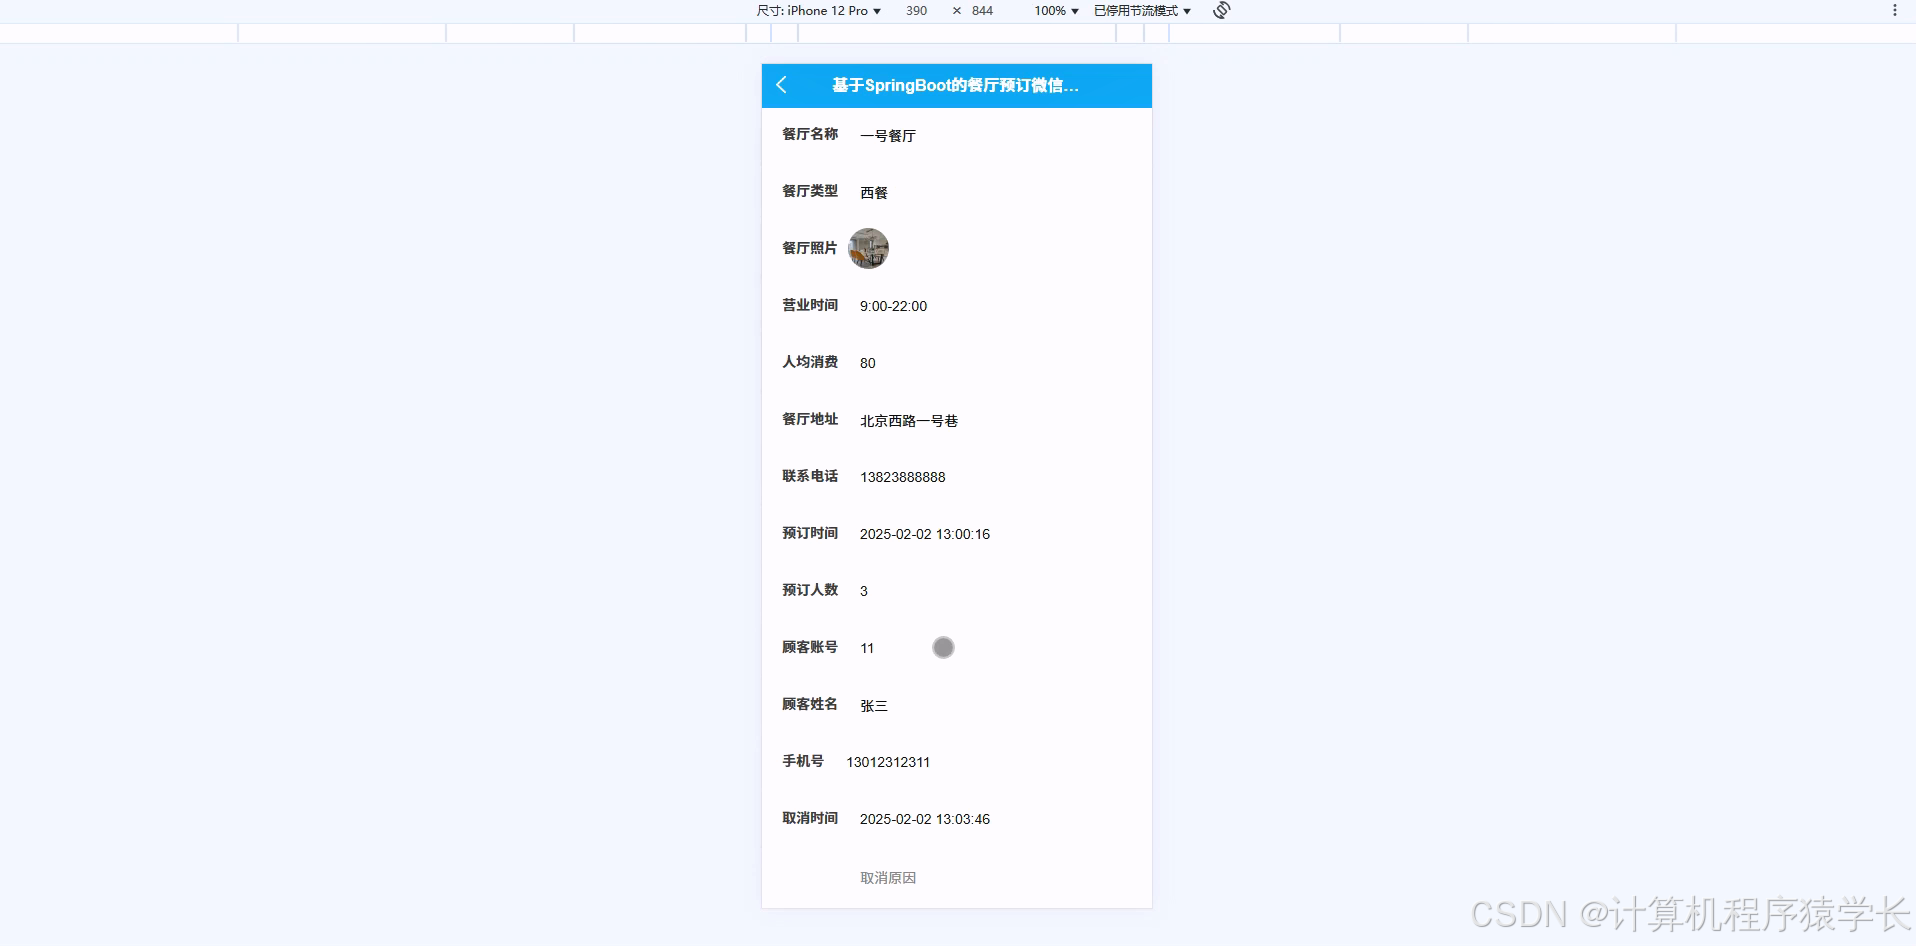Click the 预订时间 reservation time value
This screenshot has width=1916, height=946.
[924, 534]
